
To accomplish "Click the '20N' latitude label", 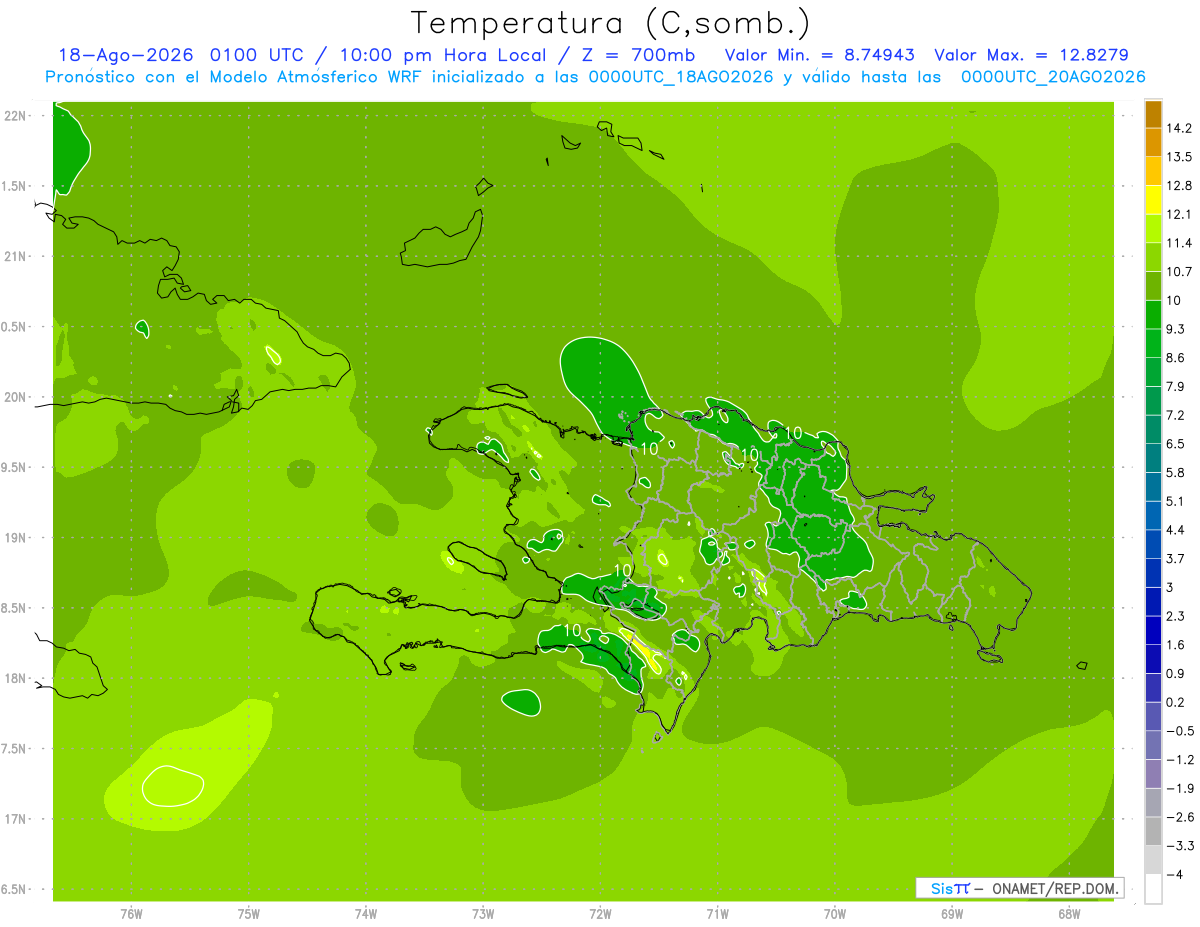I will [16, 397].
